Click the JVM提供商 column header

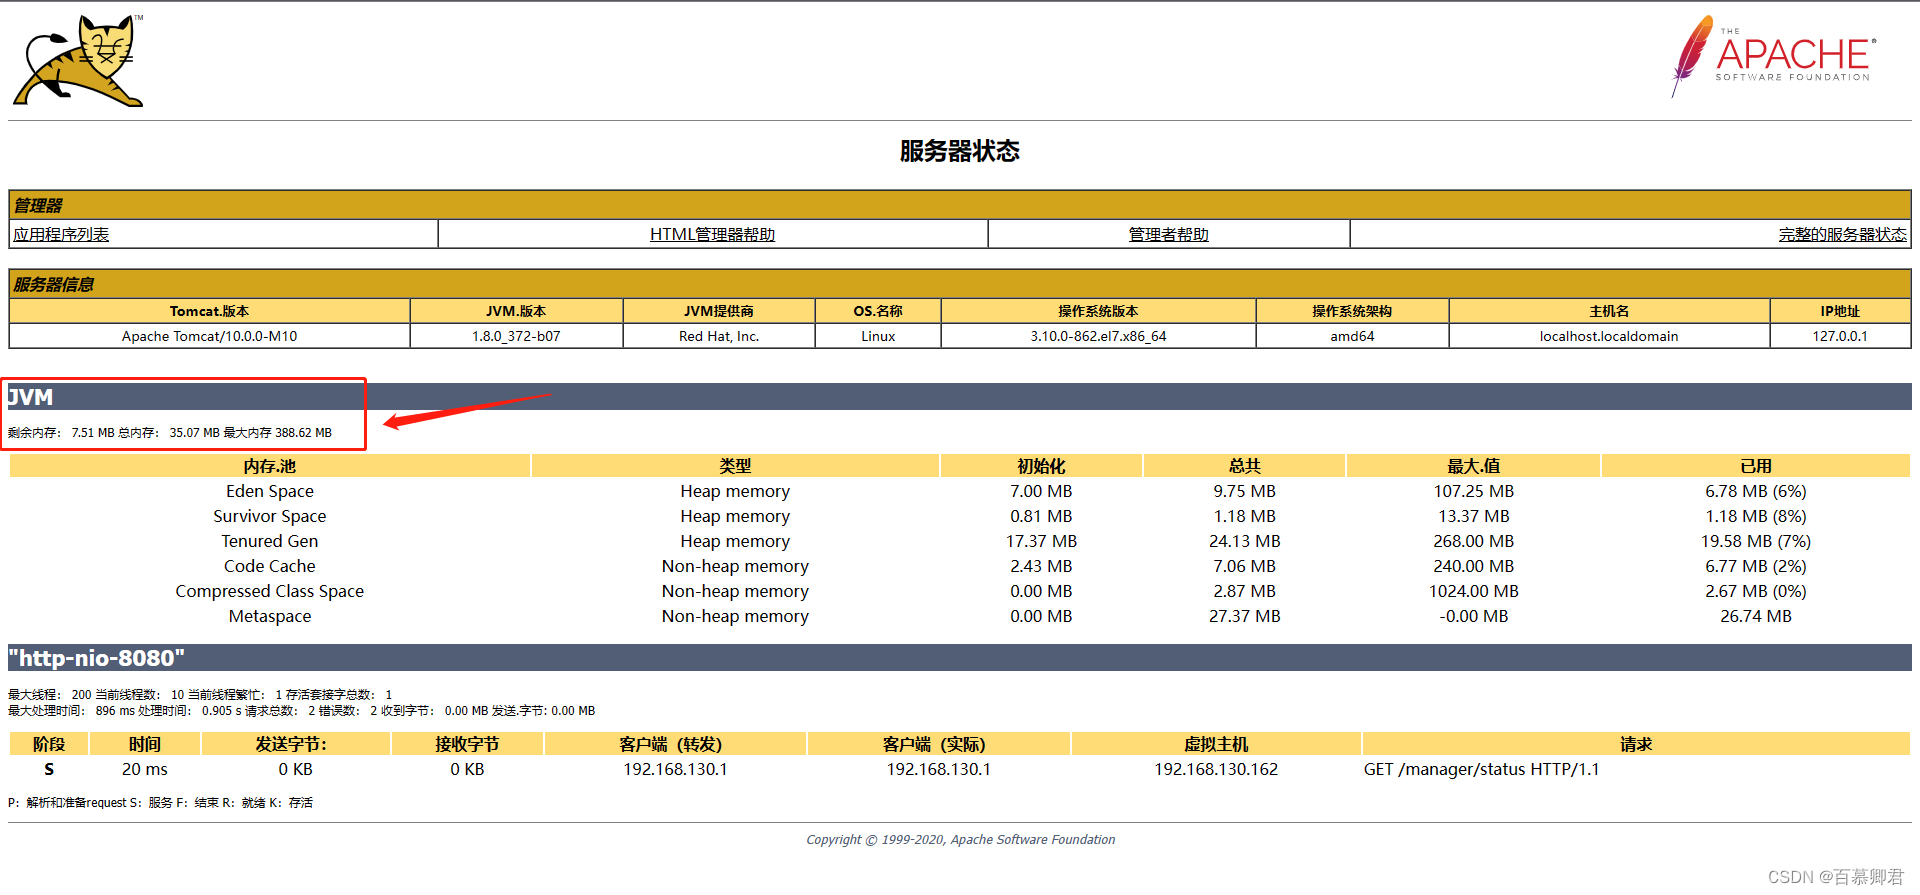719,311
